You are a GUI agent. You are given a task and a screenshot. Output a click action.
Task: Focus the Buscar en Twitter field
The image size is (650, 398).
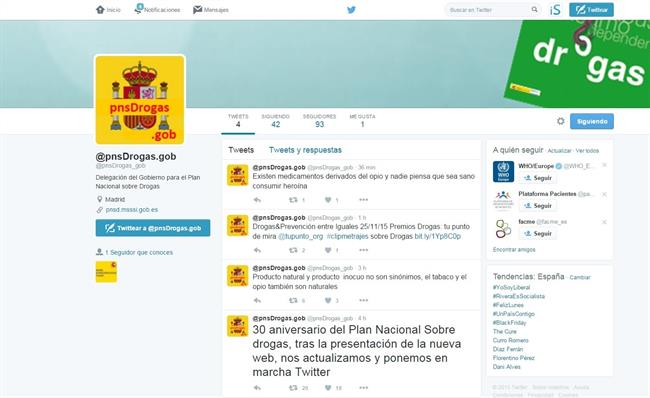coord(493,10)
